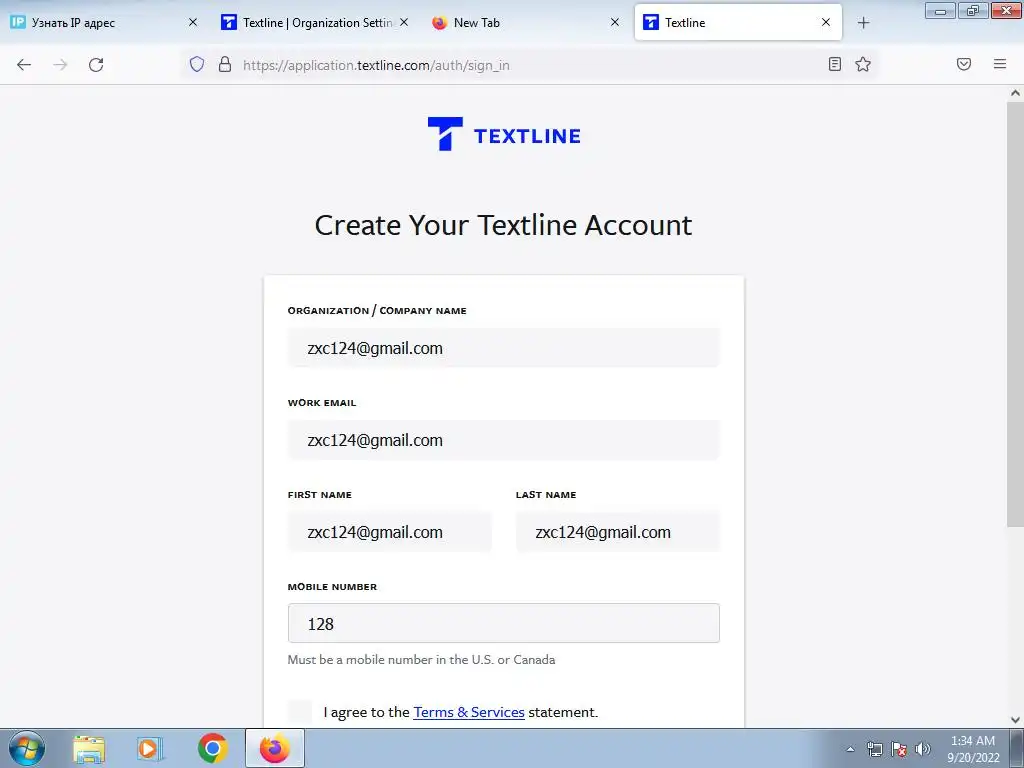This screenshot has width=1024, height=768.
Task: Click the 'WORK EMAIL' label
Action: click(322, 403)
